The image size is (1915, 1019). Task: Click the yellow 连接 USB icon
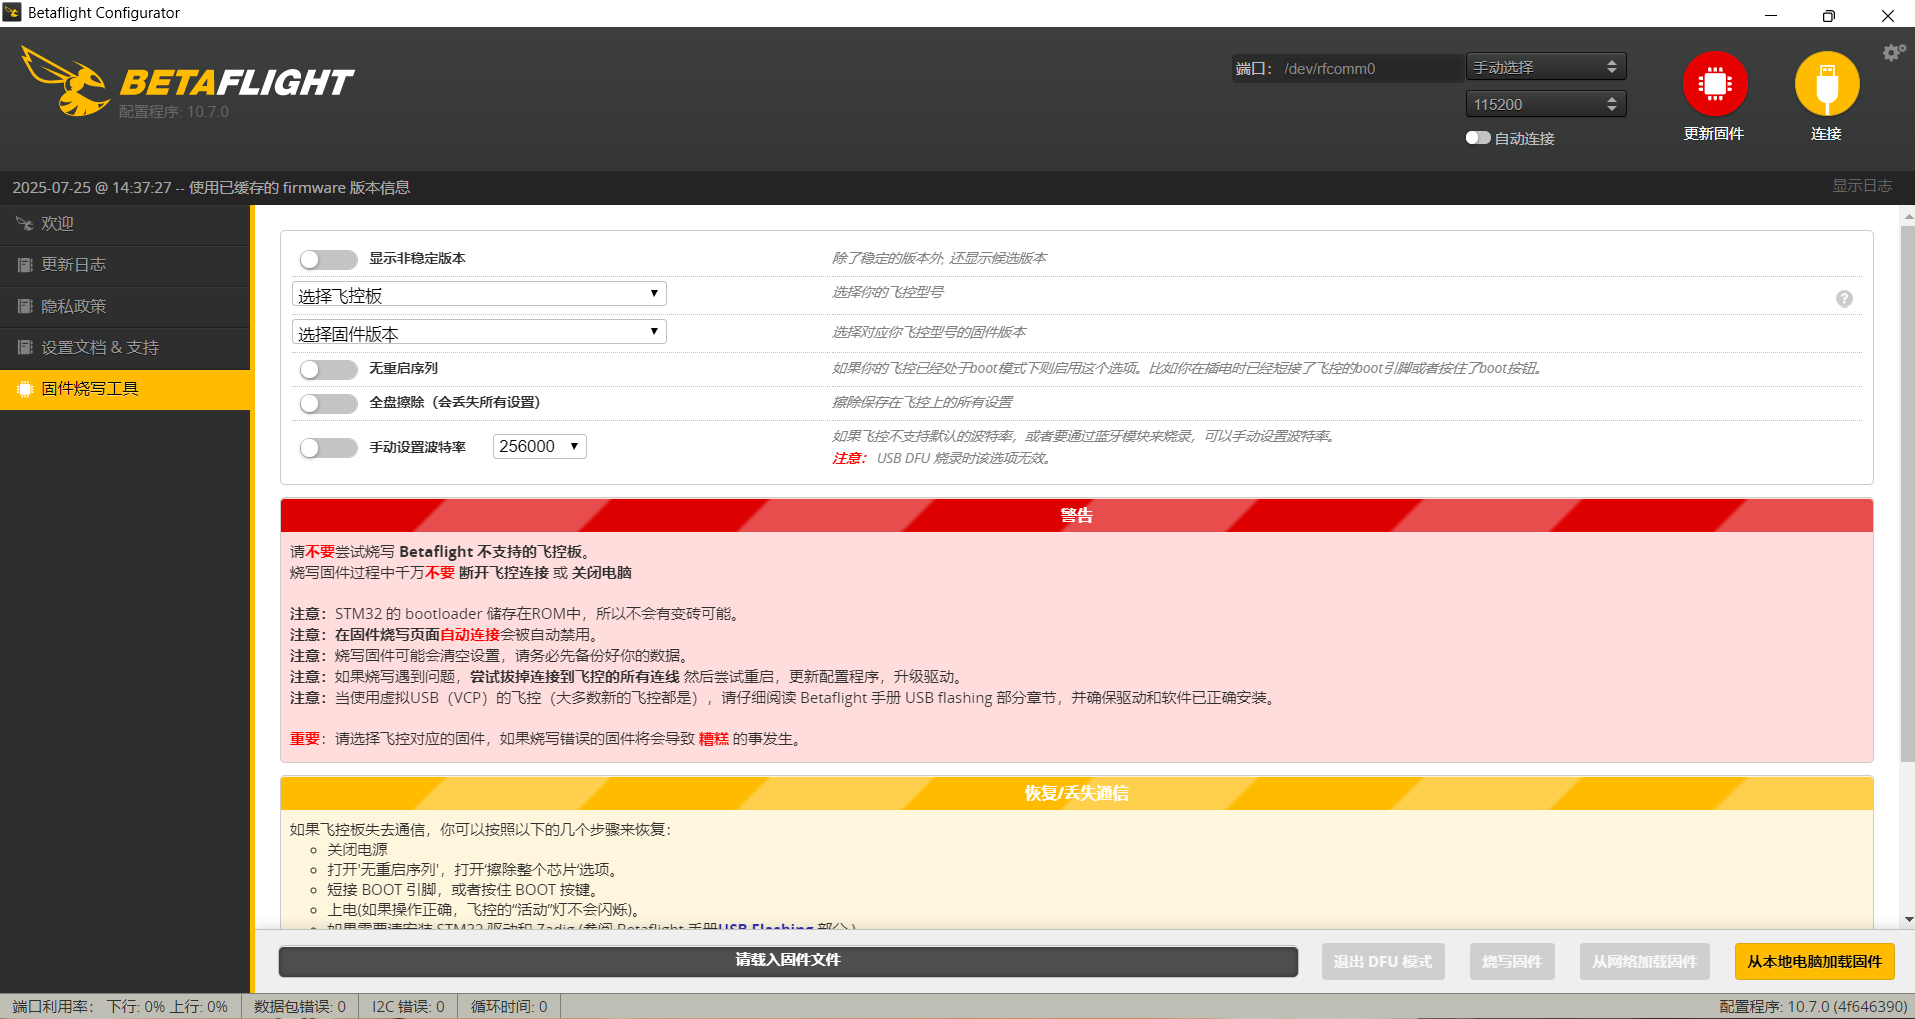(1826, 84)
